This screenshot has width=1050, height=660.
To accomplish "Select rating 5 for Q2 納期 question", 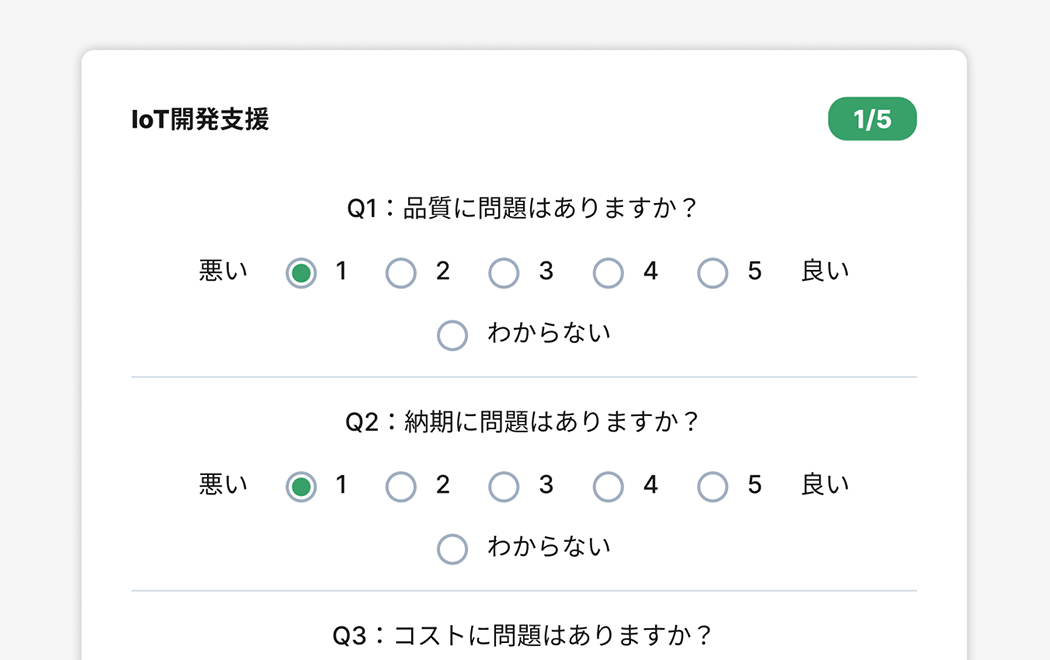I will point(713,487).
